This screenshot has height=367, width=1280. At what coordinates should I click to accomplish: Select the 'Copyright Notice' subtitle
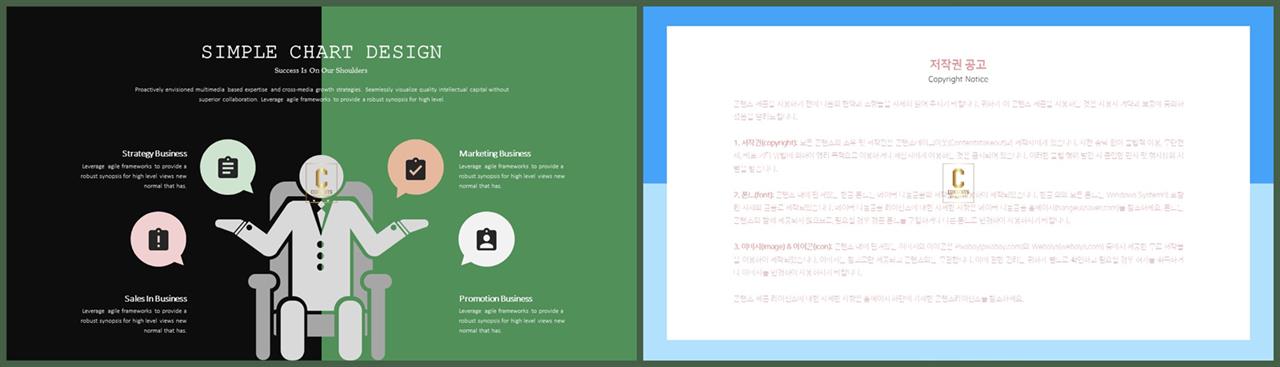tap(958, 79)
